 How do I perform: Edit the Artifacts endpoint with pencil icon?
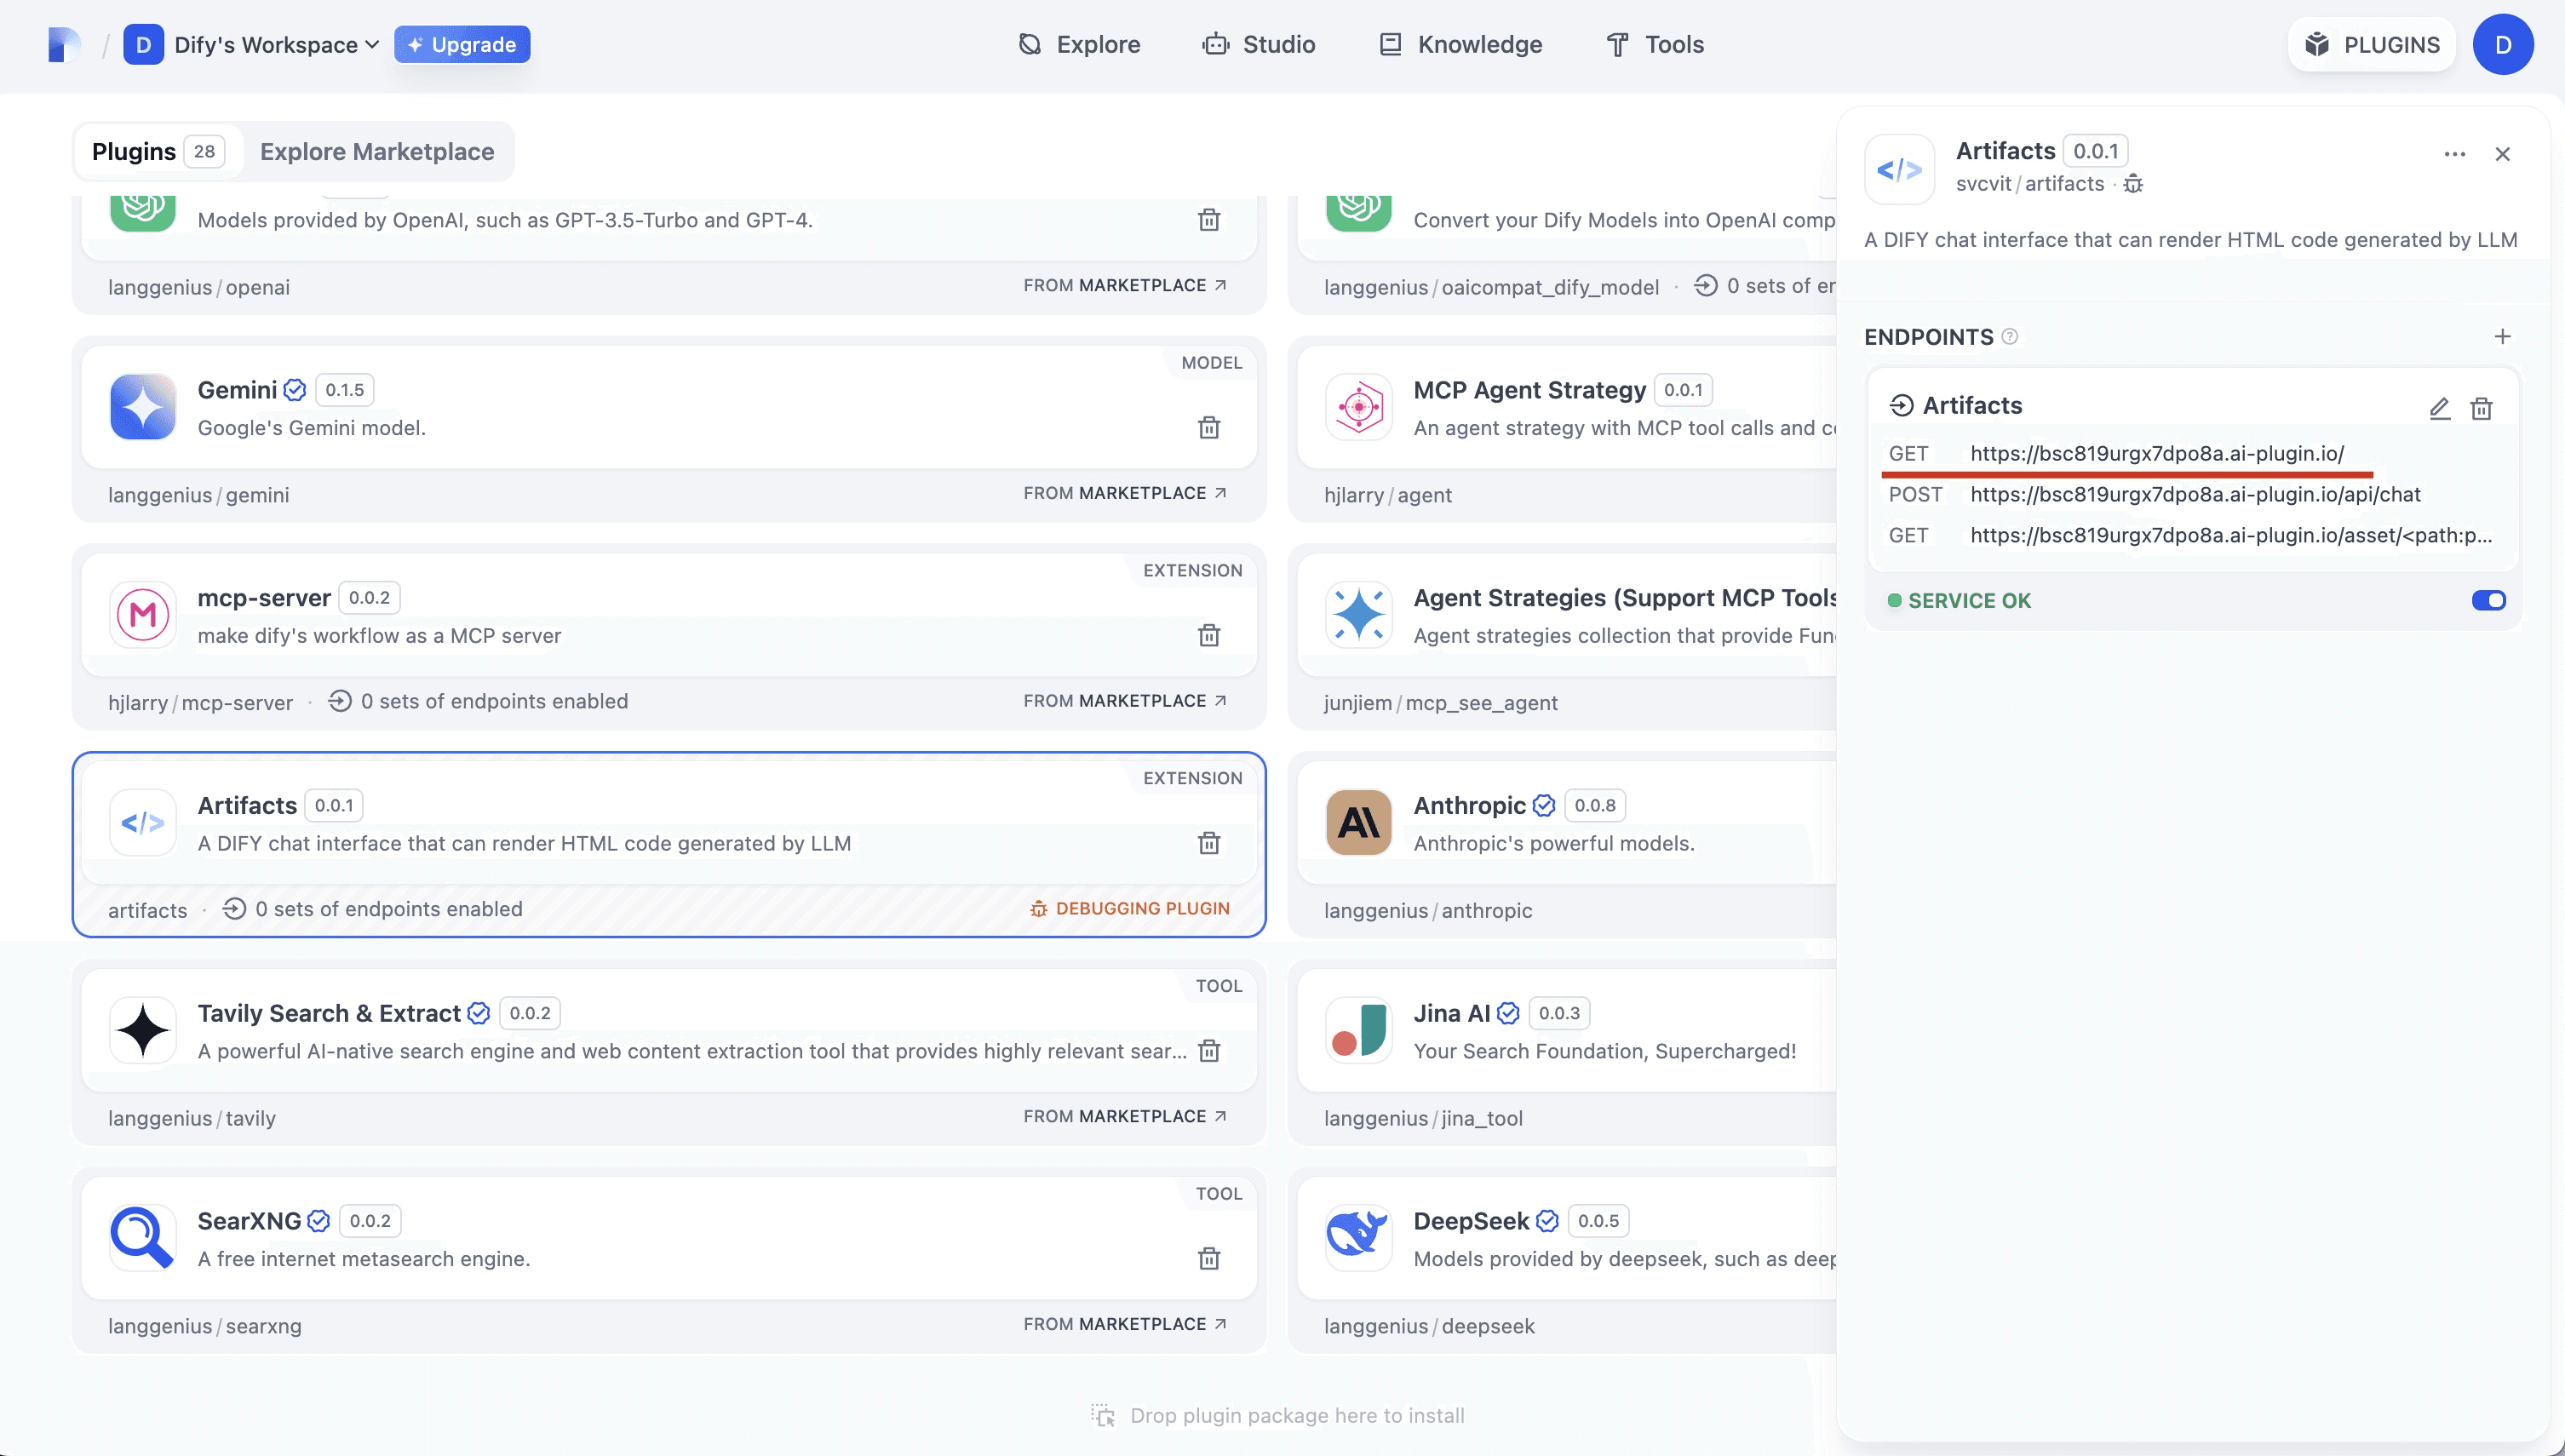coord(2439,408)
